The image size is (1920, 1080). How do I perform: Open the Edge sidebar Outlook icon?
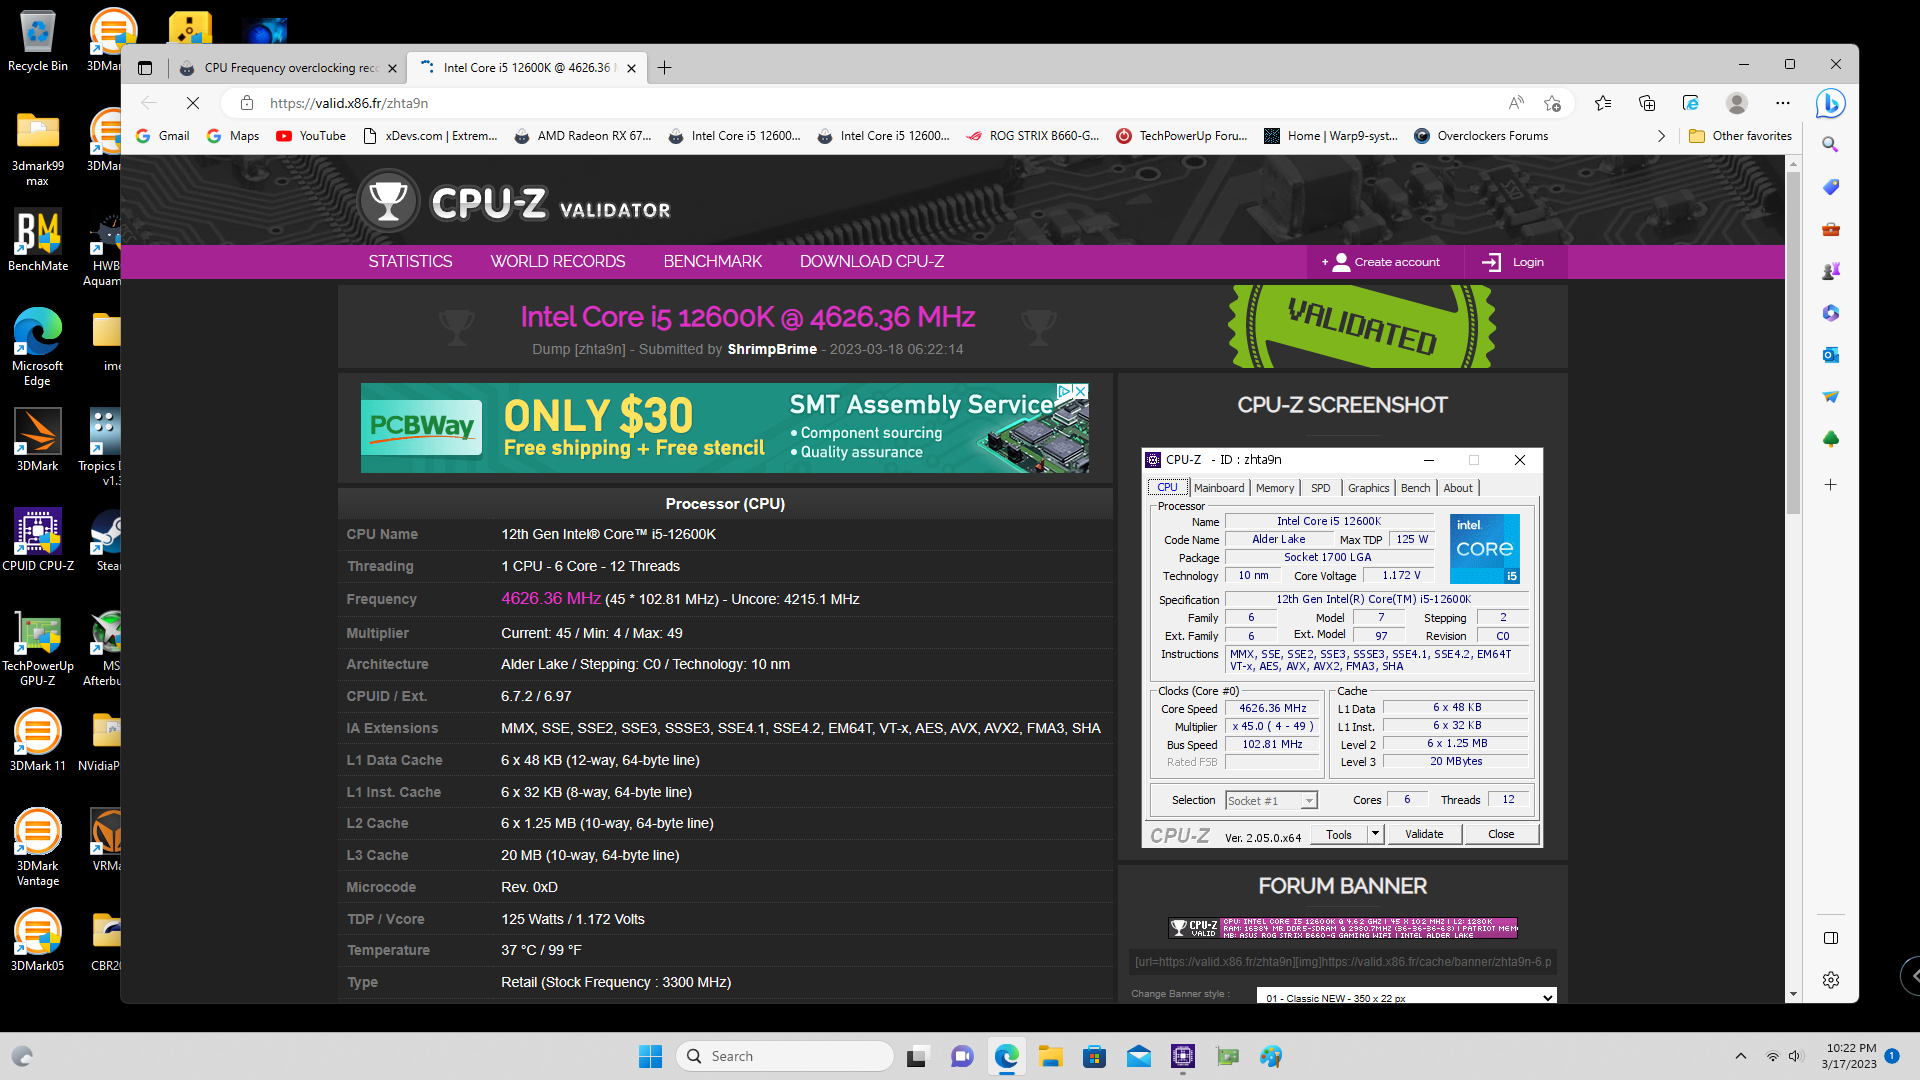tap(1830, 355)
